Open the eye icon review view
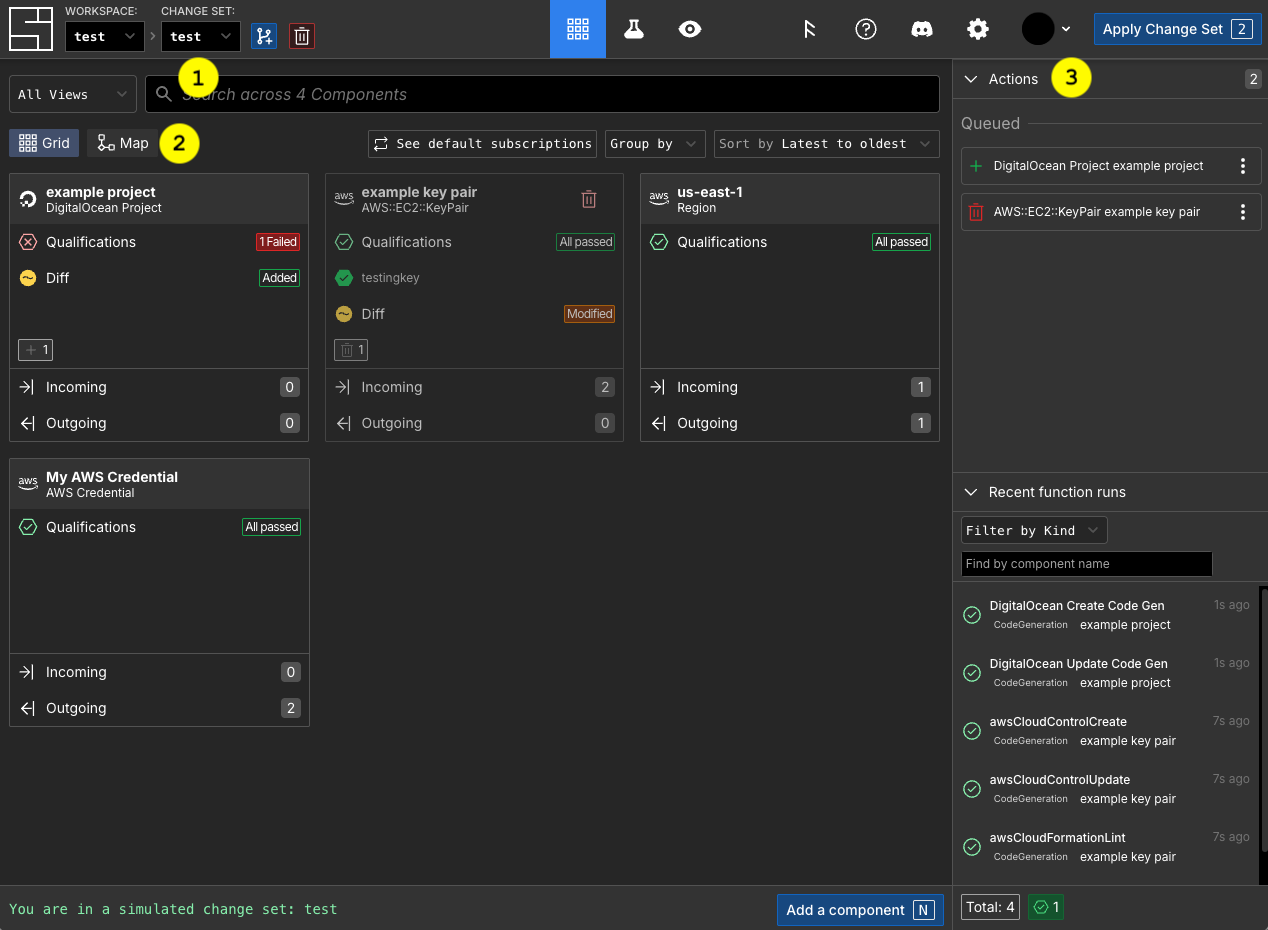Screen dimensions: 1268x930 tap(689, 29)
